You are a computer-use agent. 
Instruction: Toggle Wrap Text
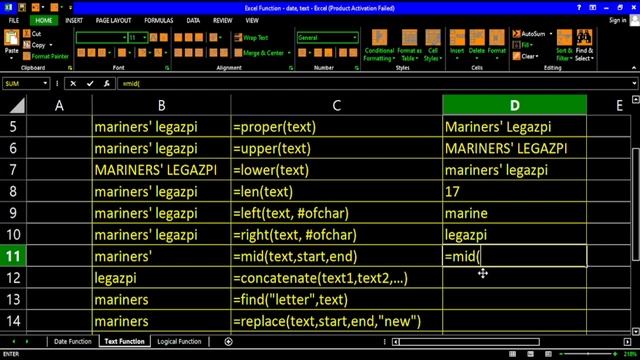[x=251, y=38]
